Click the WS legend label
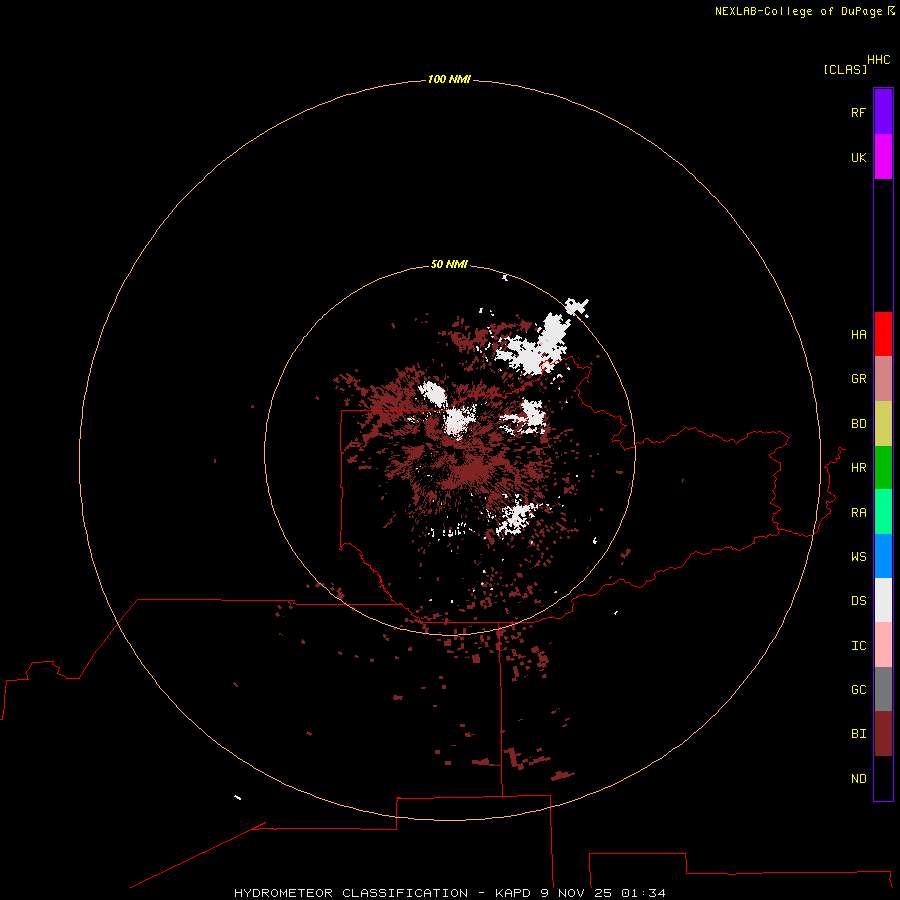 [858, 557]
